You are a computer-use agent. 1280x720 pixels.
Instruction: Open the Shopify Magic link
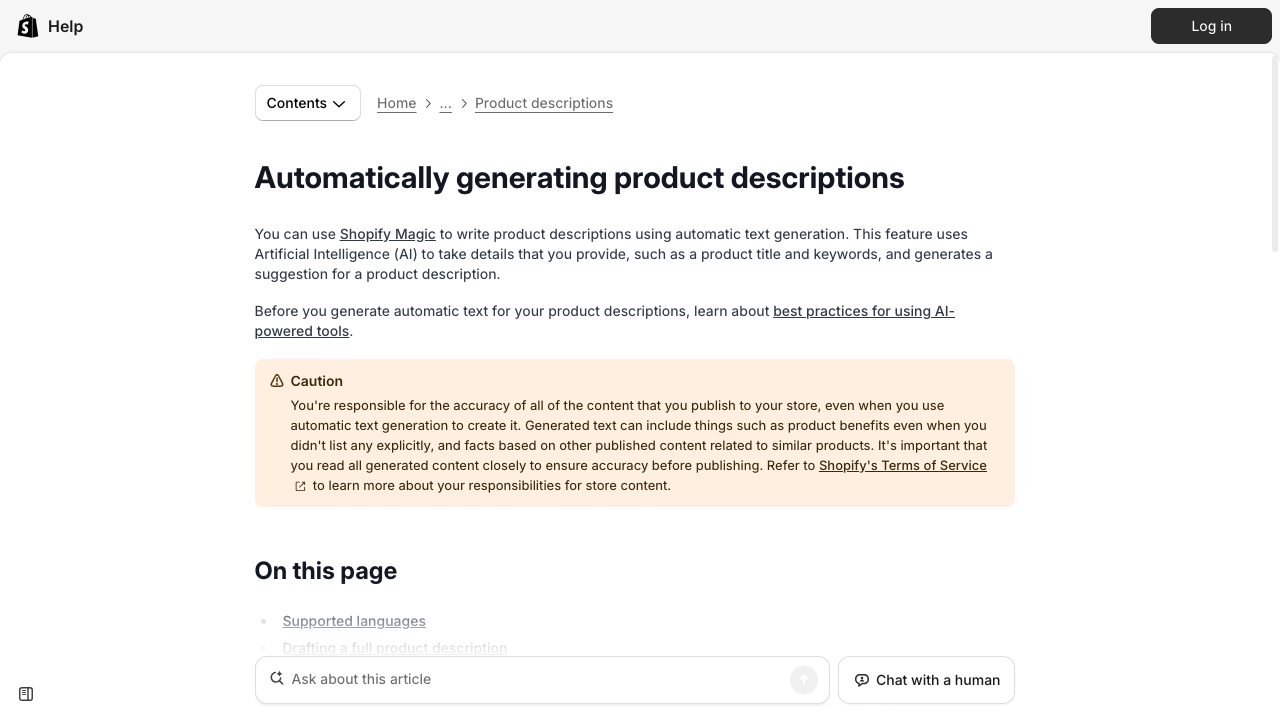388,234
